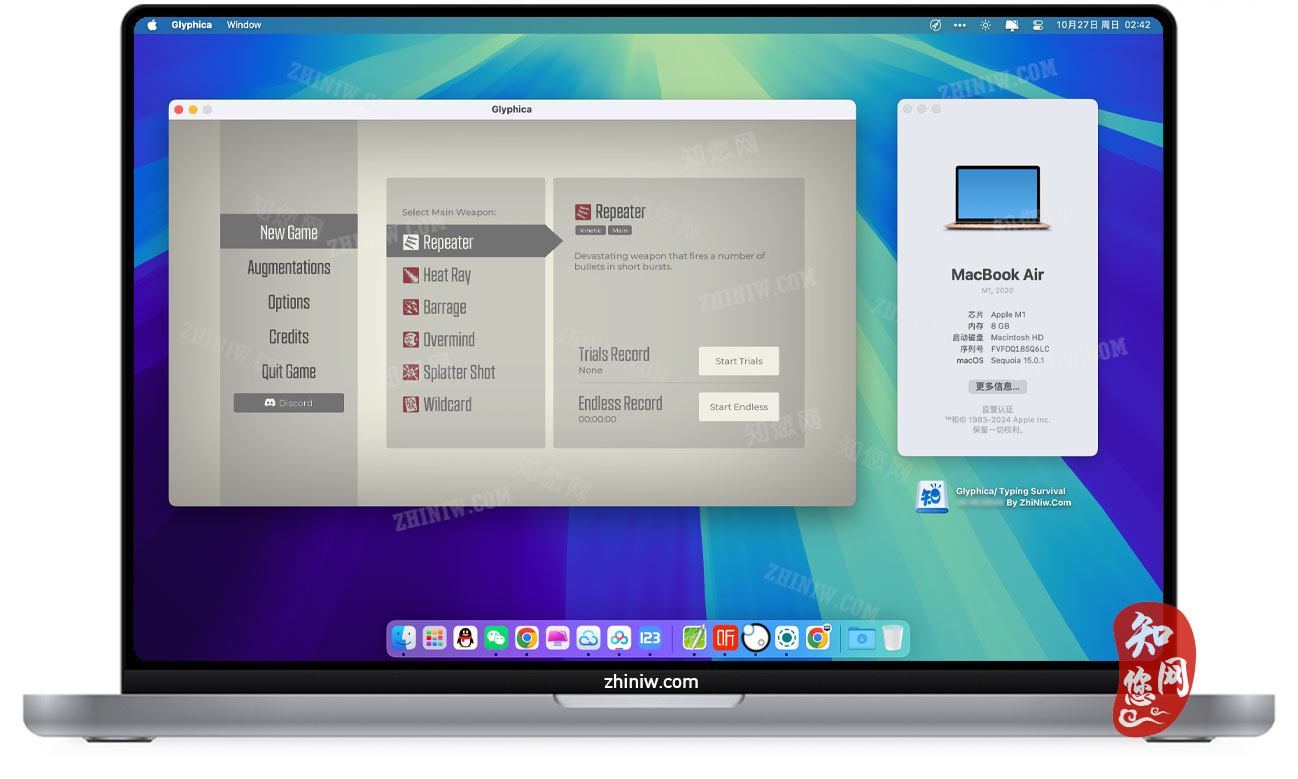This screenshot has width=1298, height=779.
Task: Click screen mirroring icon in menu bar
Action: point(1012,25)
